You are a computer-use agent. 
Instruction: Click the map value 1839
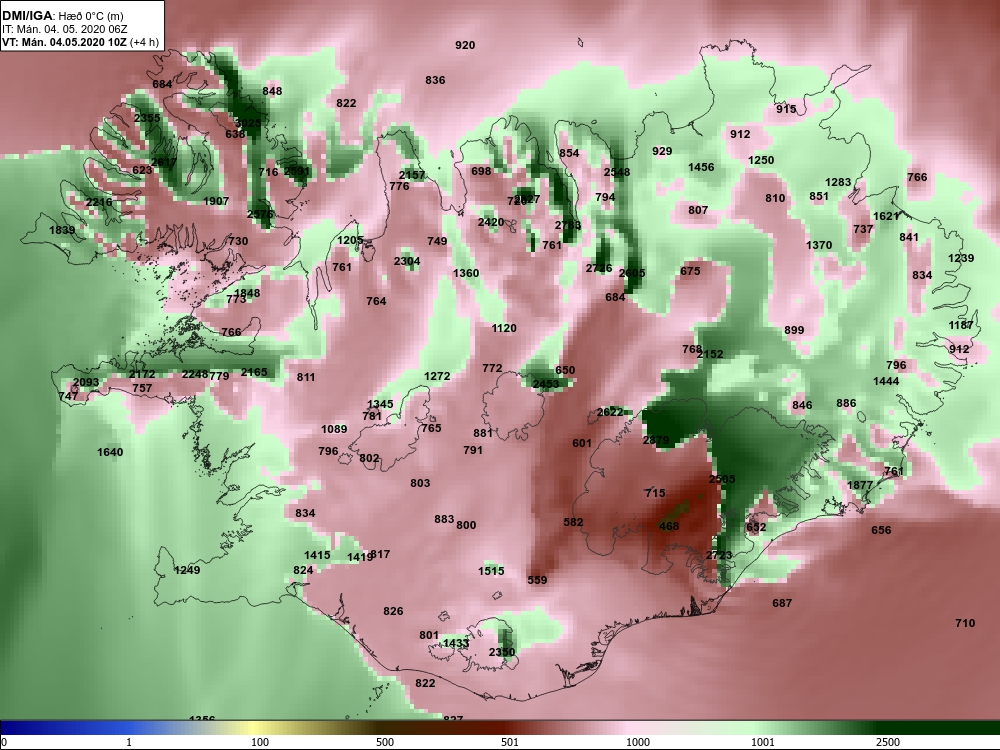tap(62, 230)
